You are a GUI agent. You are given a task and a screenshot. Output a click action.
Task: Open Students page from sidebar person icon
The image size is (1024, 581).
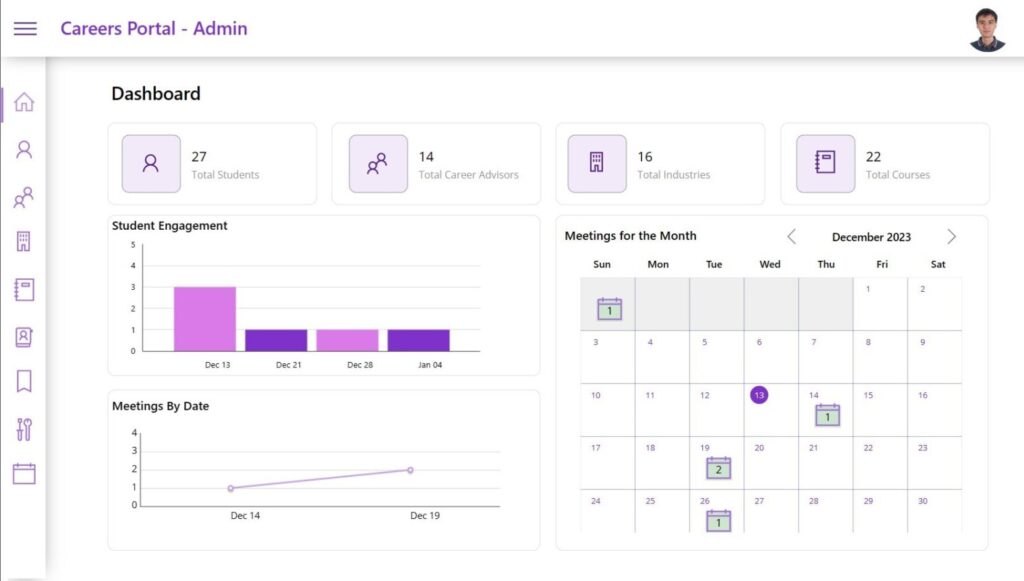(24, 149)
